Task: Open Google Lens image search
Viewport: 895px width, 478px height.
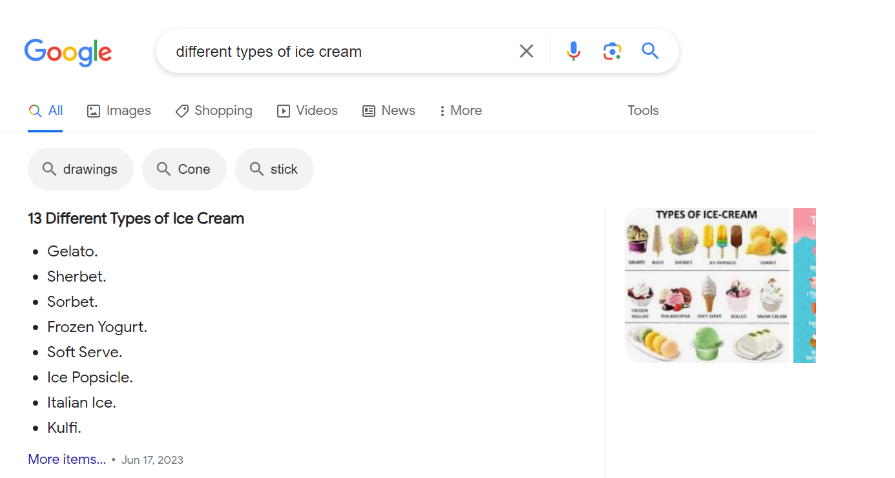Action: click(x=612, y=51)
